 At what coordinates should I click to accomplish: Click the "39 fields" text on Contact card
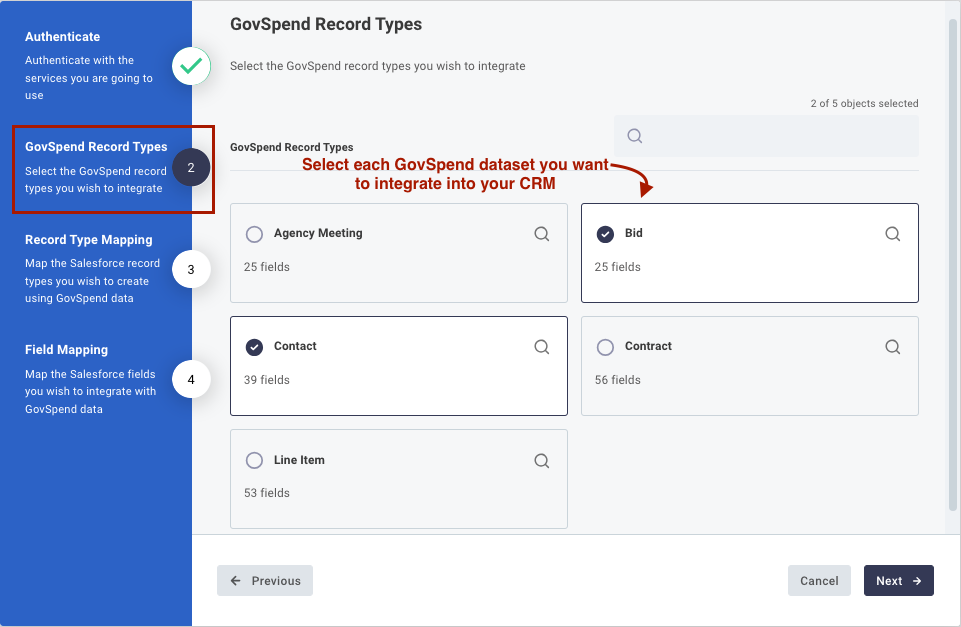(x=267, y=380)
